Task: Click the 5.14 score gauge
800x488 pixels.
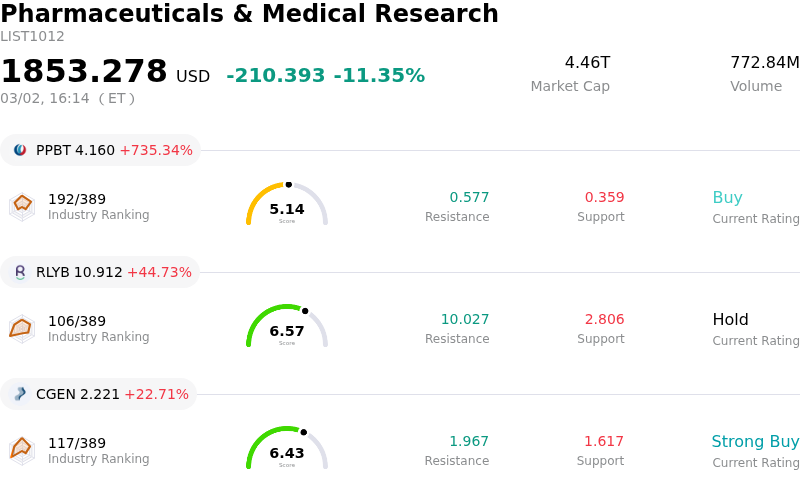Action: (x=287, y=205)
